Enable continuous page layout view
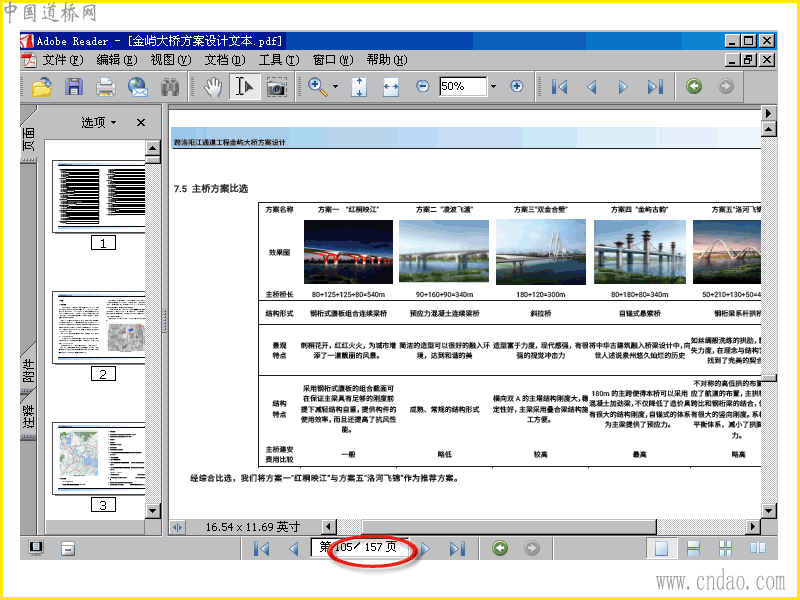 [693, 548]
